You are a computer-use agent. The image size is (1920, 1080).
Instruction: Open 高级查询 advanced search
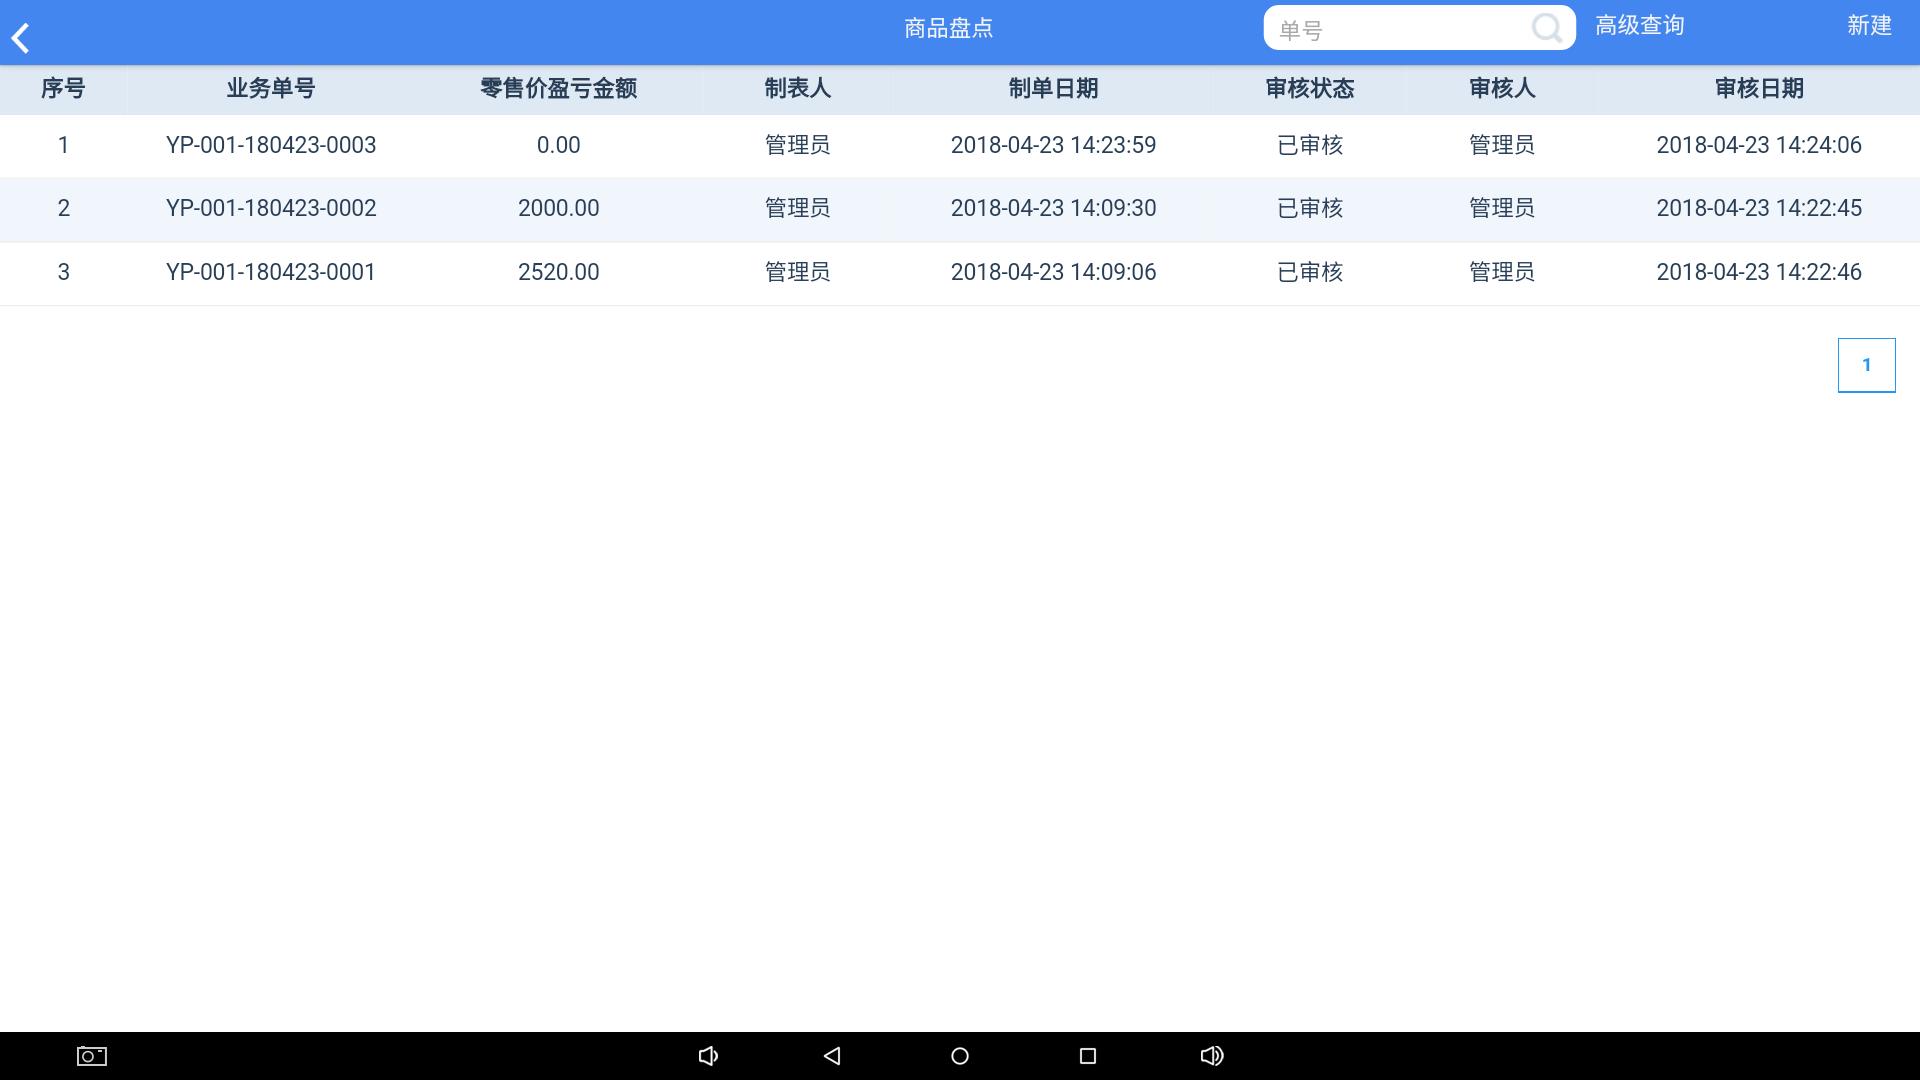pyautogui.click(x=1639, y=26)
